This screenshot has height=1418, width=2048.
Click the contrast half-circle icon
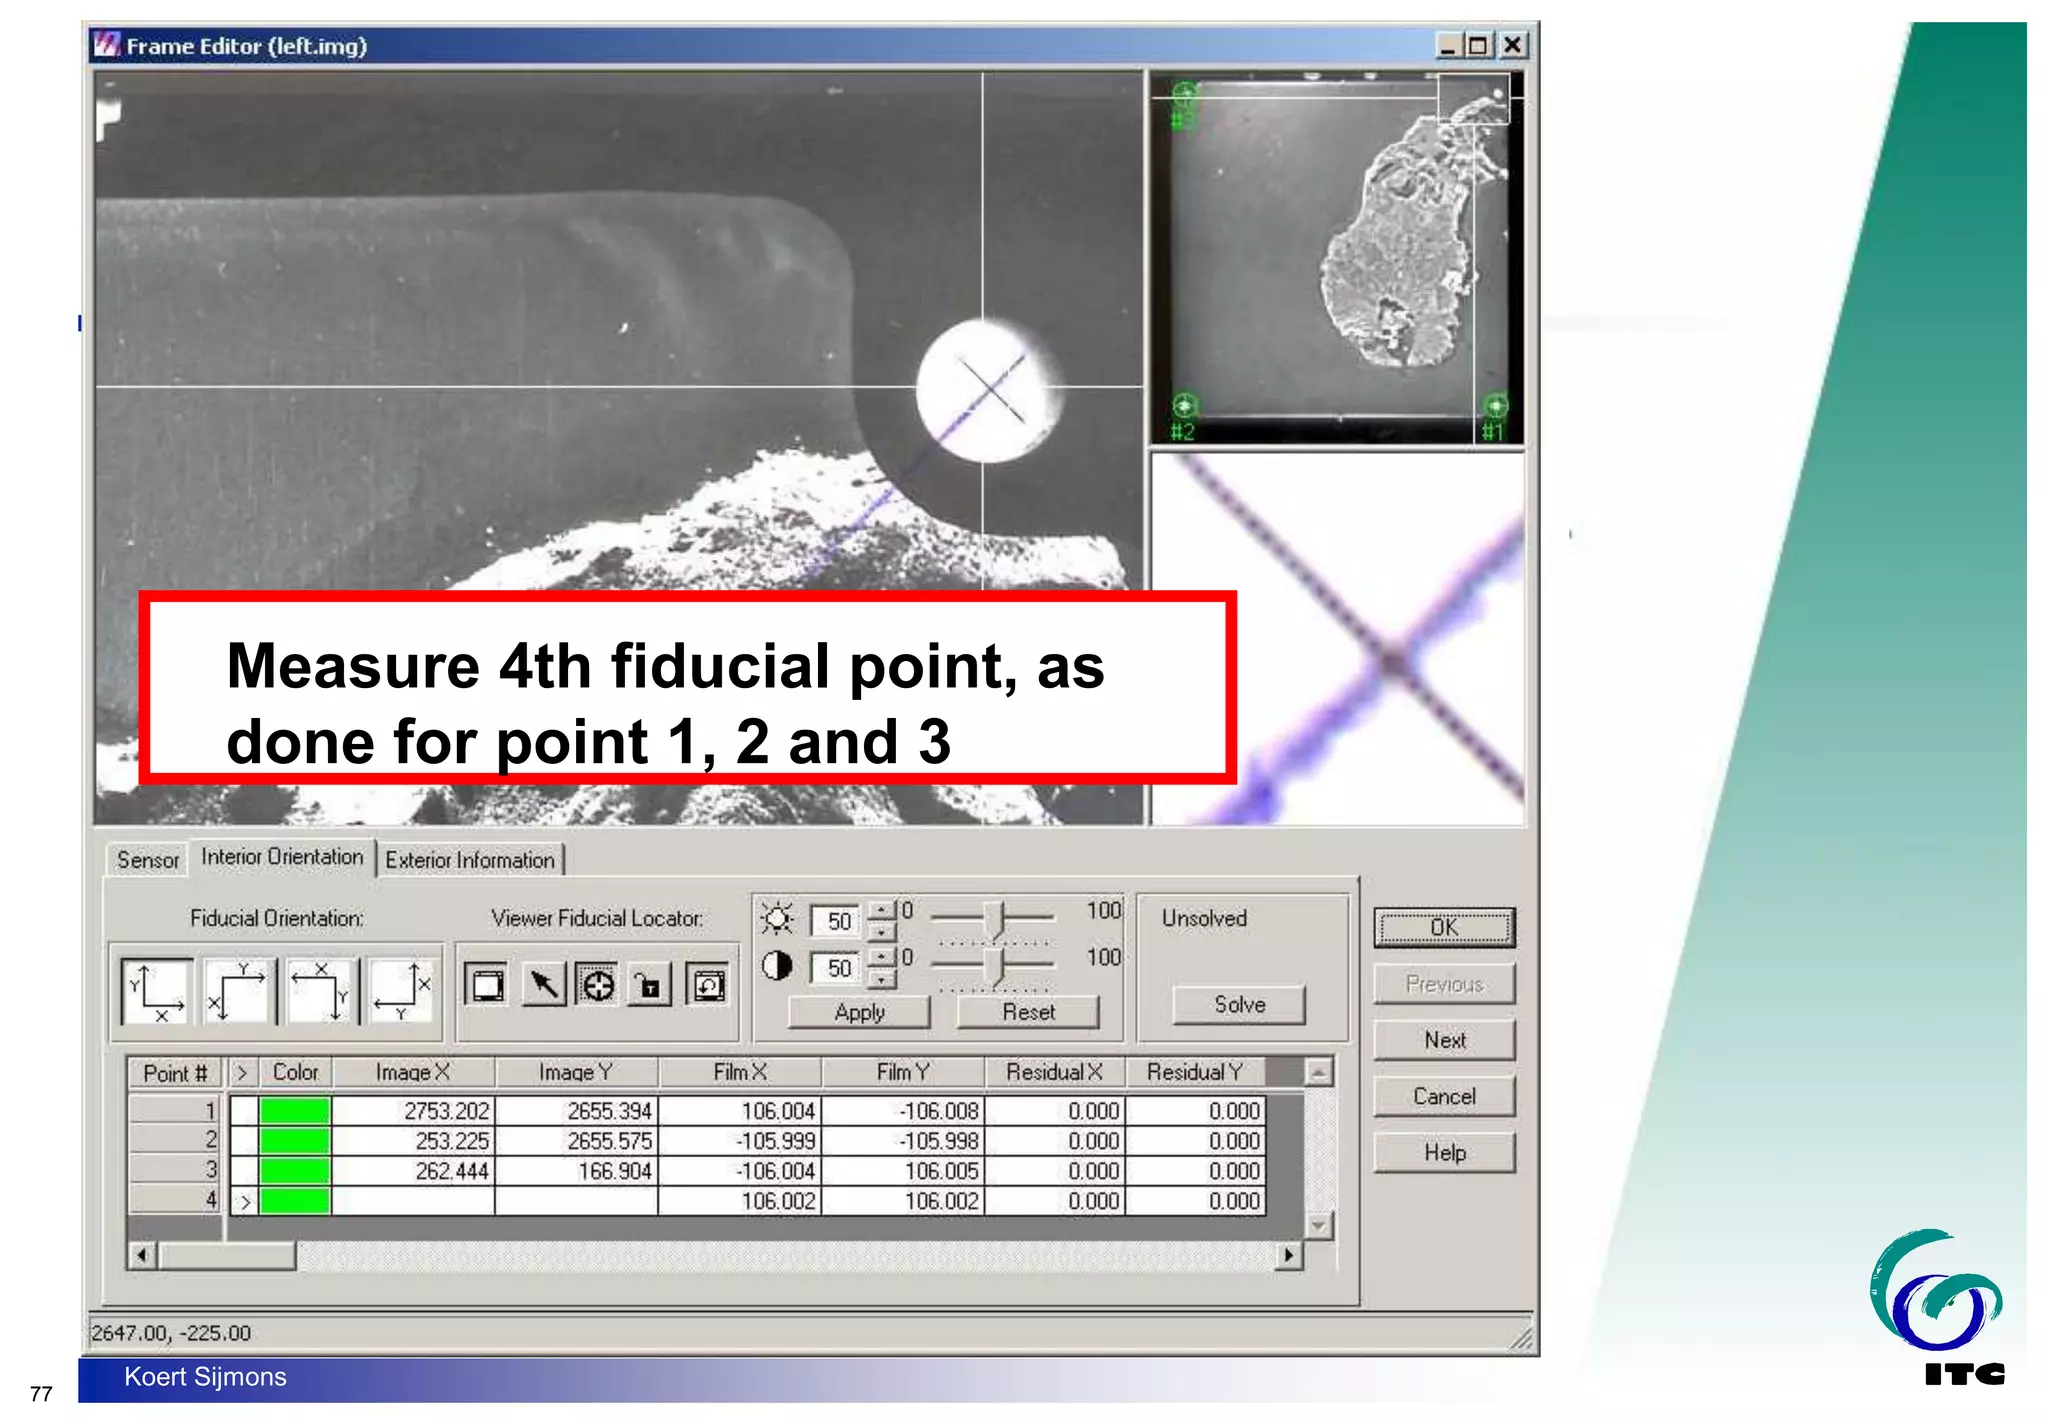tap(777, 966)
